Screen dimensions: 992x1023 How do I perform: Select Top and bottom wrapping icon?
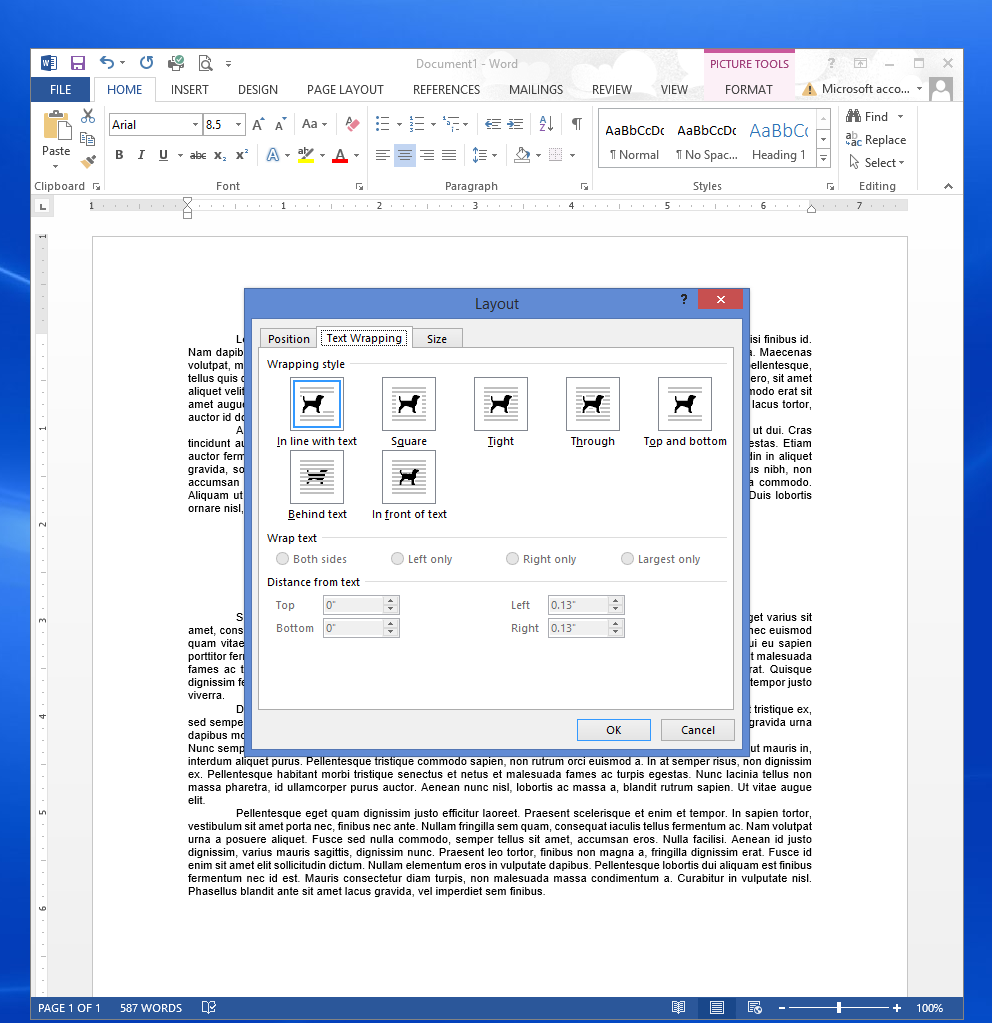685,404
